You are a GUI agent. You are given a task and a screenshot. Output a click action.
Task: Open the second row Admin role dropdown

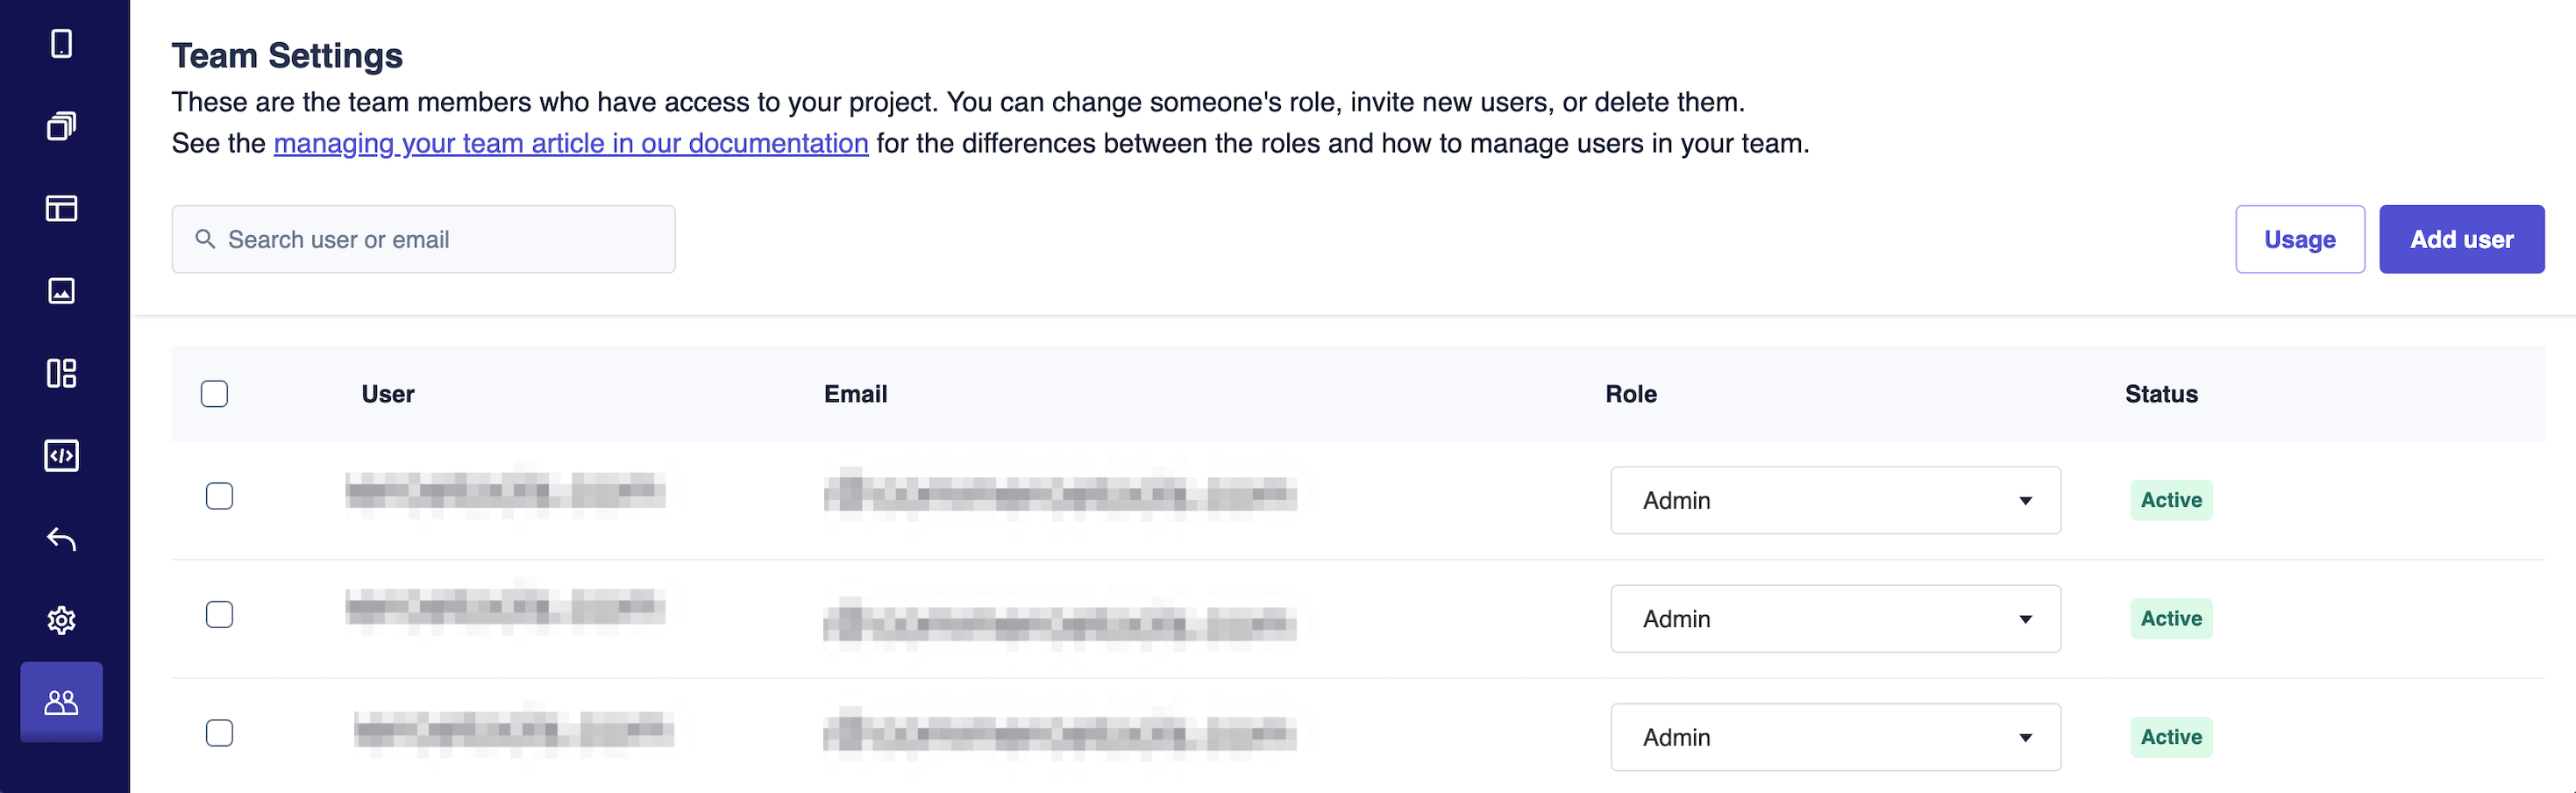point(1835,619)
